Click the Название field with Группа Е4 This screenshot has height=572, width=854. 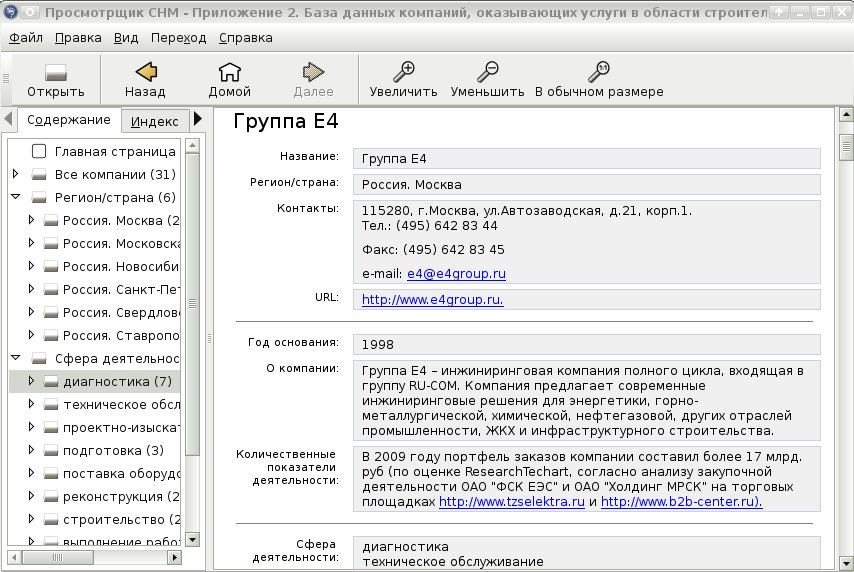587,159
